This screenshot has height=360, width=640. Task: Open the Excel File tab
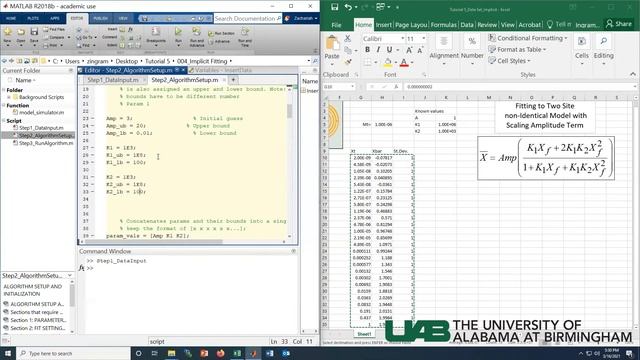tap(336, 25)
